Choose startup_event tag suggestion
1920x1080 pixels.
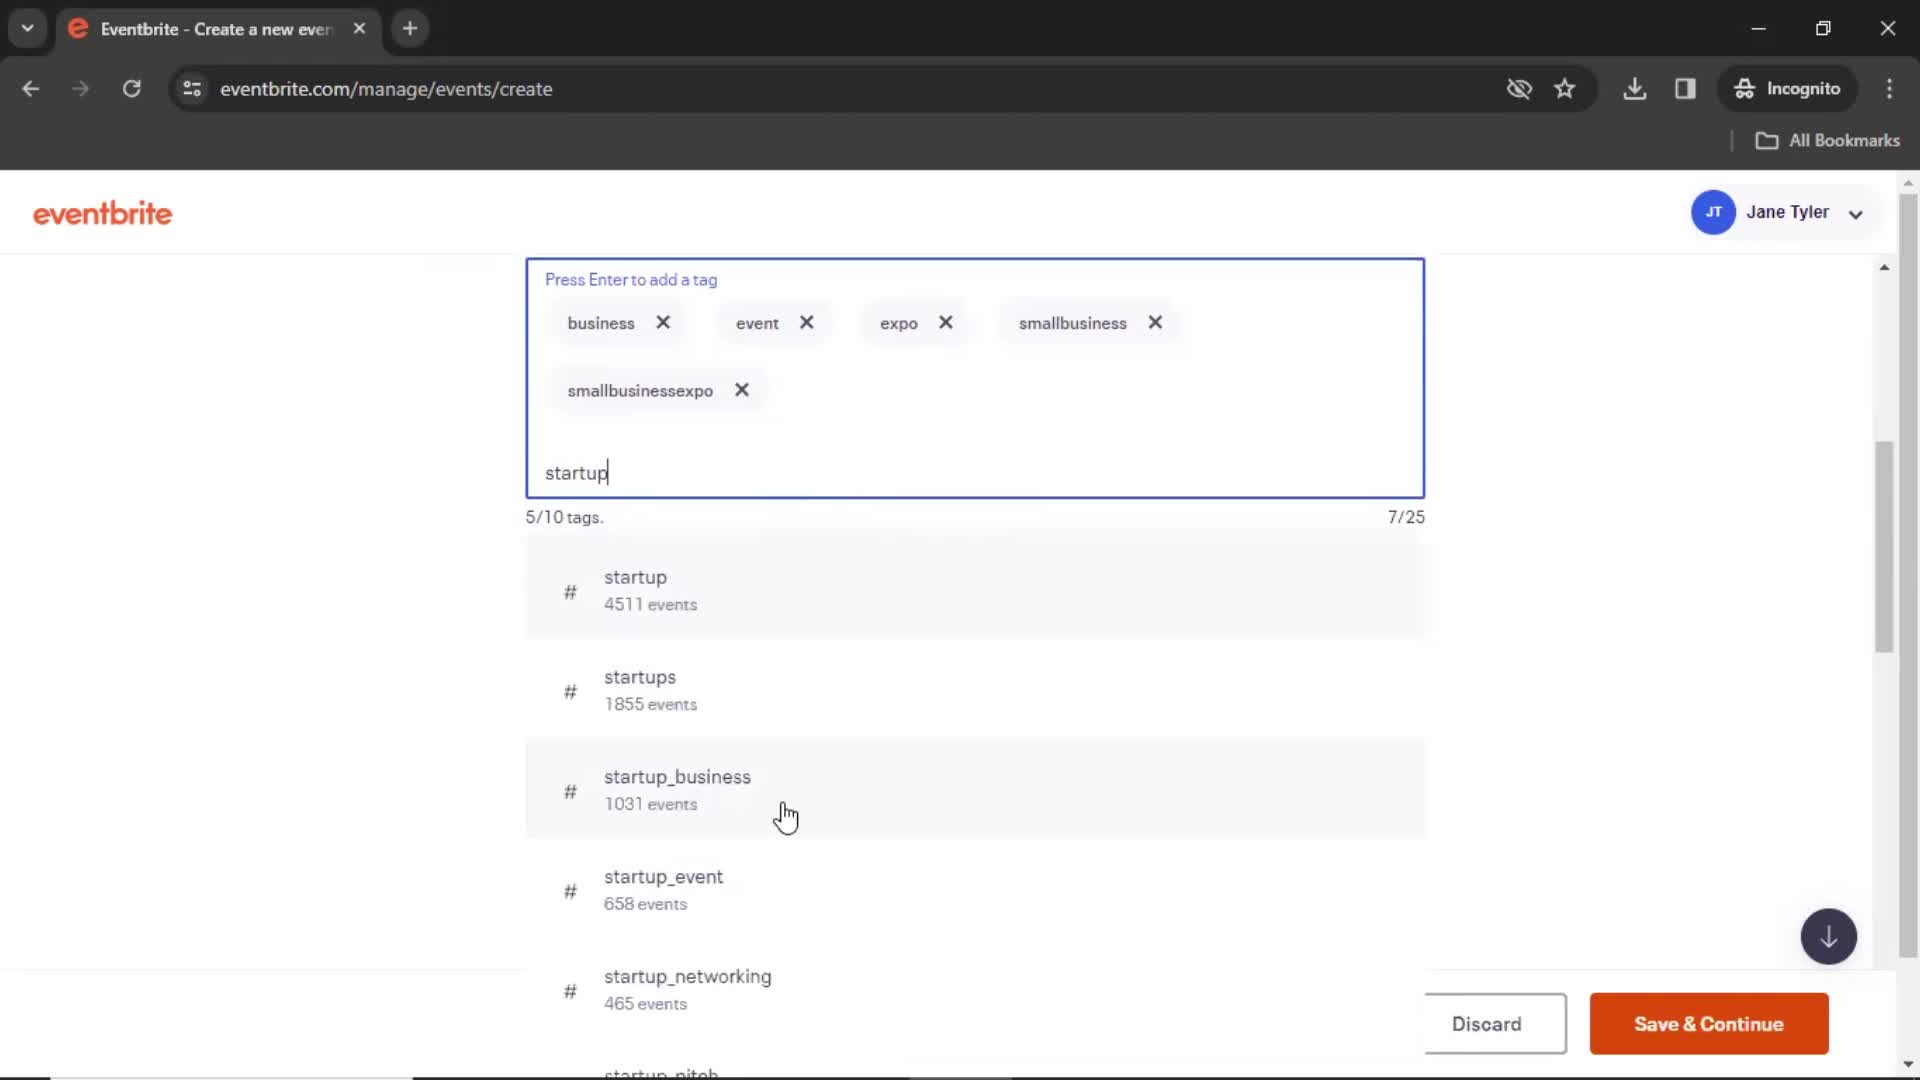click(x=975, y=890)
